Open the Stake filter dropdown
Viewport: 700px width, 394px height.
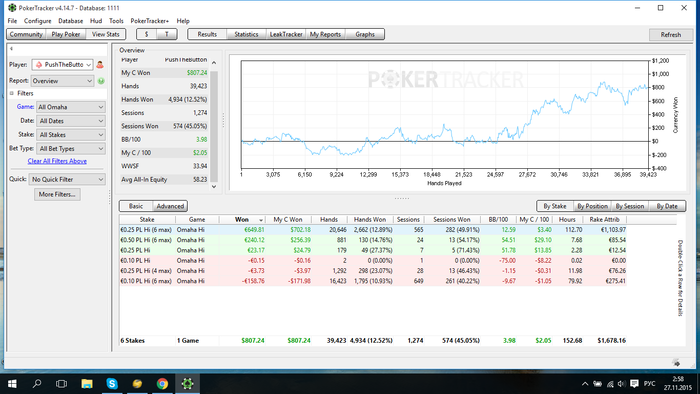[x=71, y=135]
